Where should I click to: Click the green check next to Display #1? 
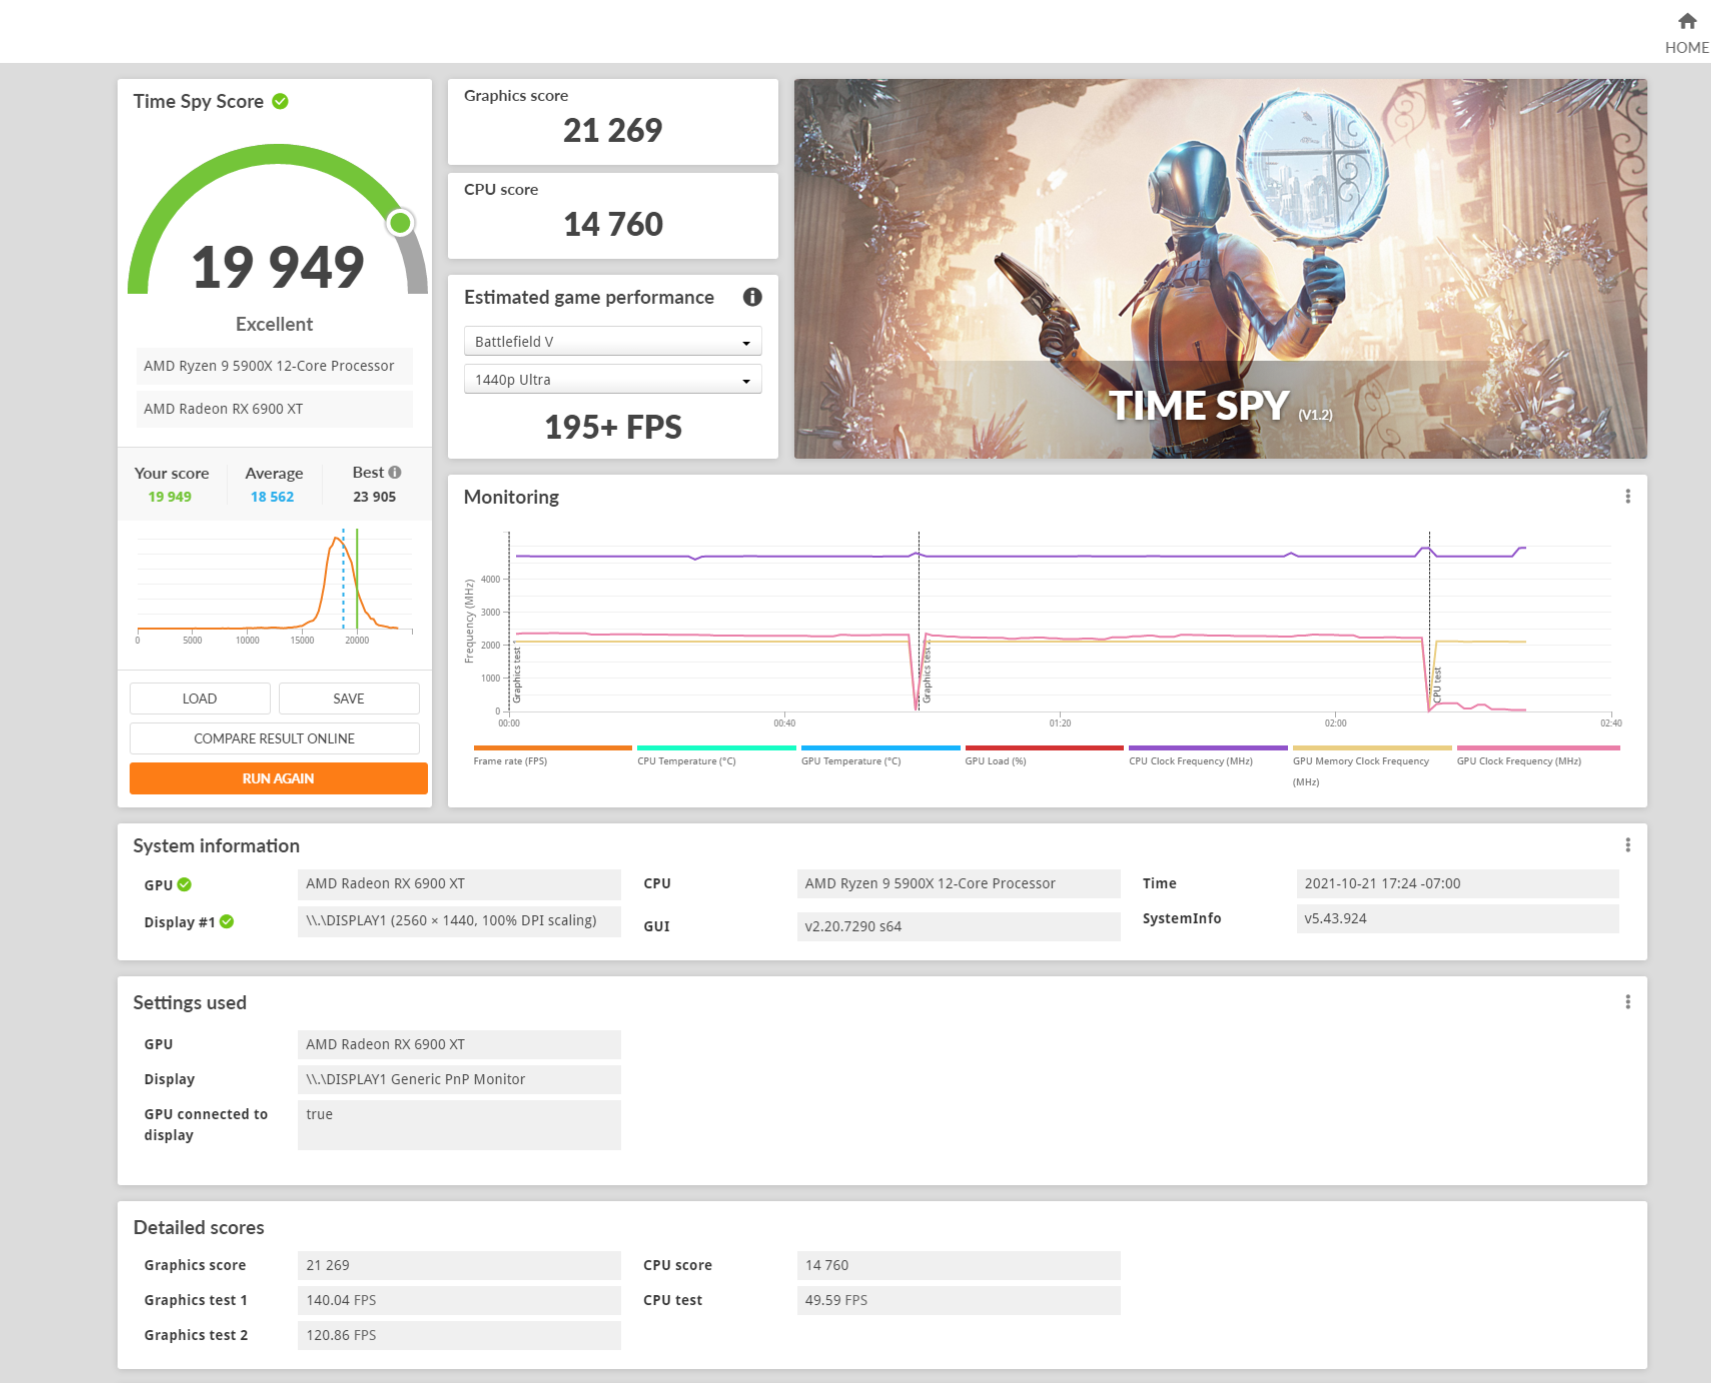pos(227,922)
